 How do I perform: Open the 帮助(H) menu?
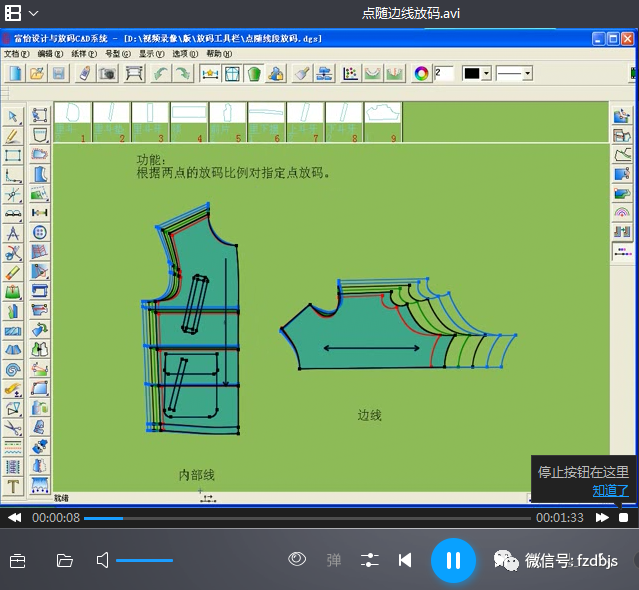(x=219, y=54)
